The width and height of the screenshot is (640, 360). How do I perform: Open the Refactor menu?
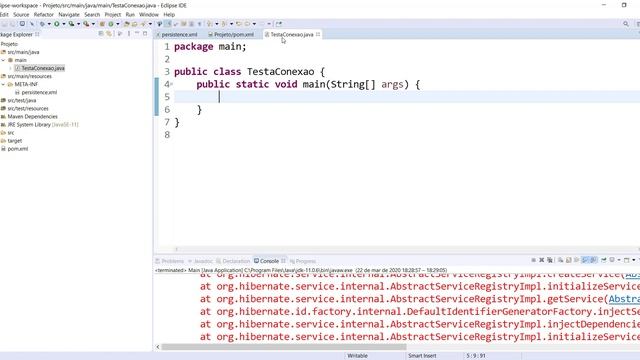(x=44, y=14)
